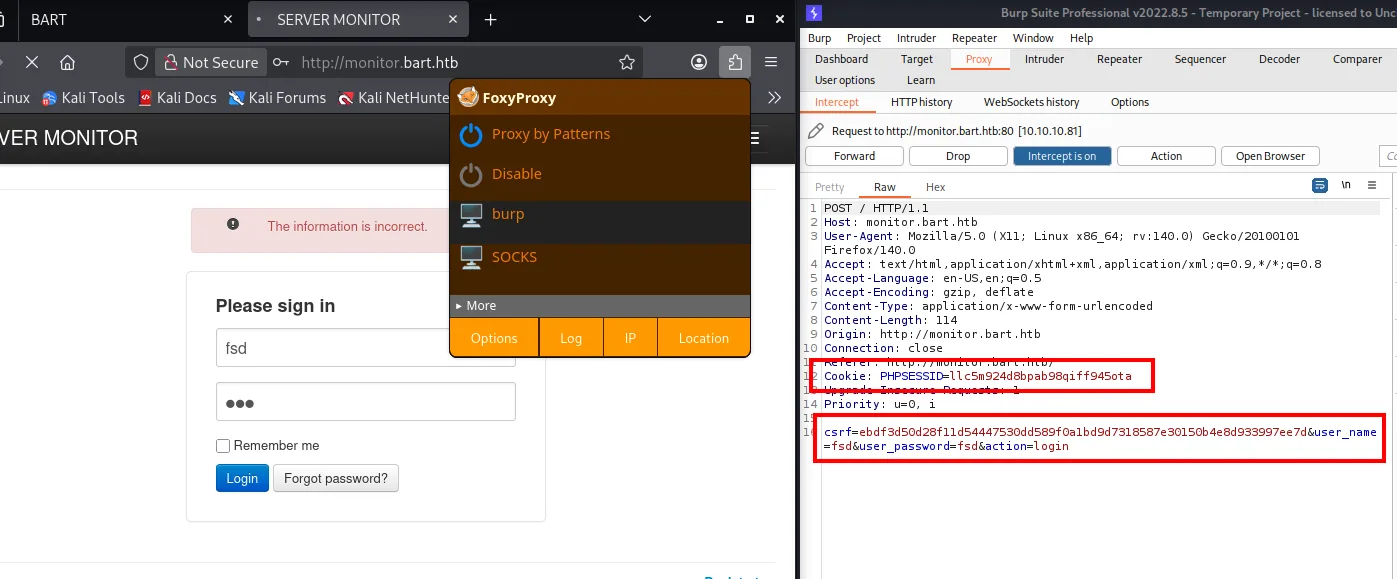Click the password input field
The width and height of the screenshot is (1397, 579).
tap(366, 402)
